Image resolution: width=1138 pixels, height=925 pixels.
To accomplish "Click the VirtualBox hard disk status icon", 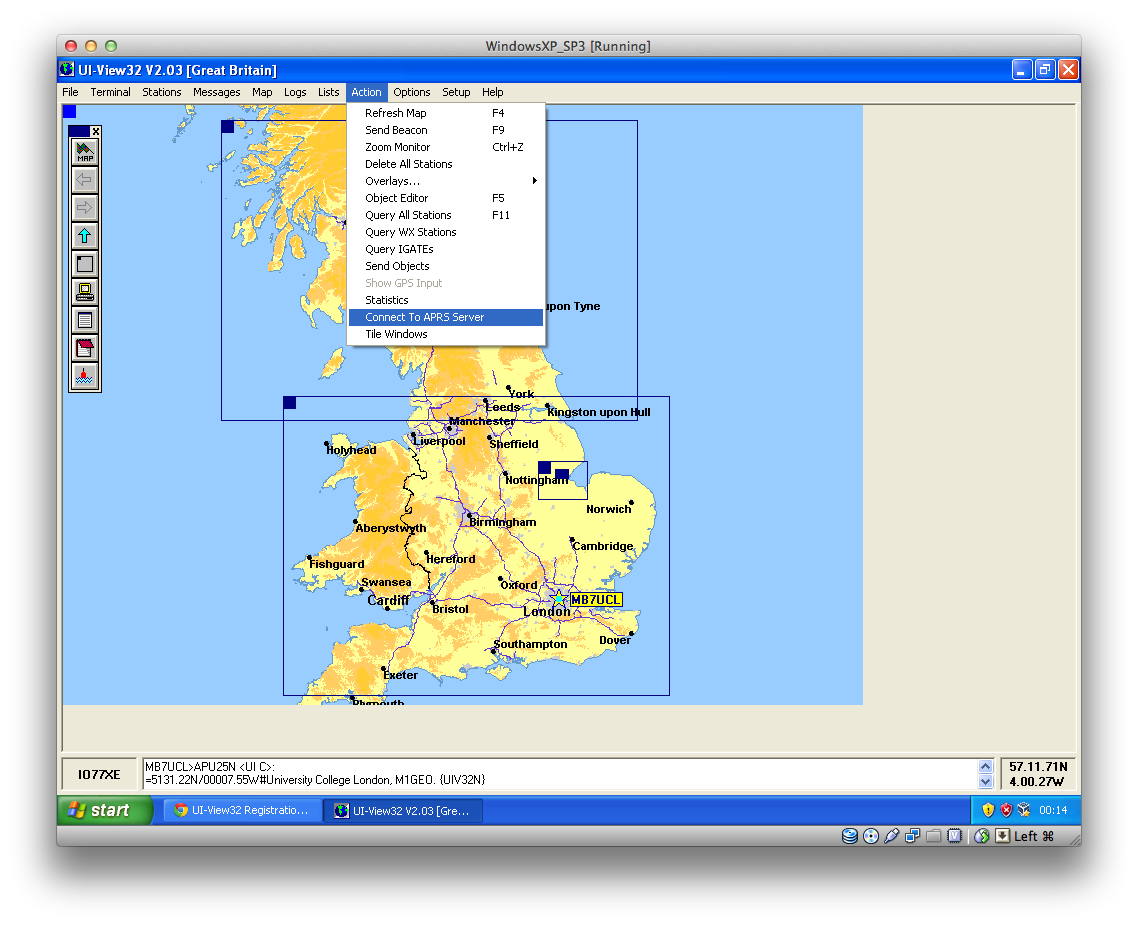I will pos(850,836).
